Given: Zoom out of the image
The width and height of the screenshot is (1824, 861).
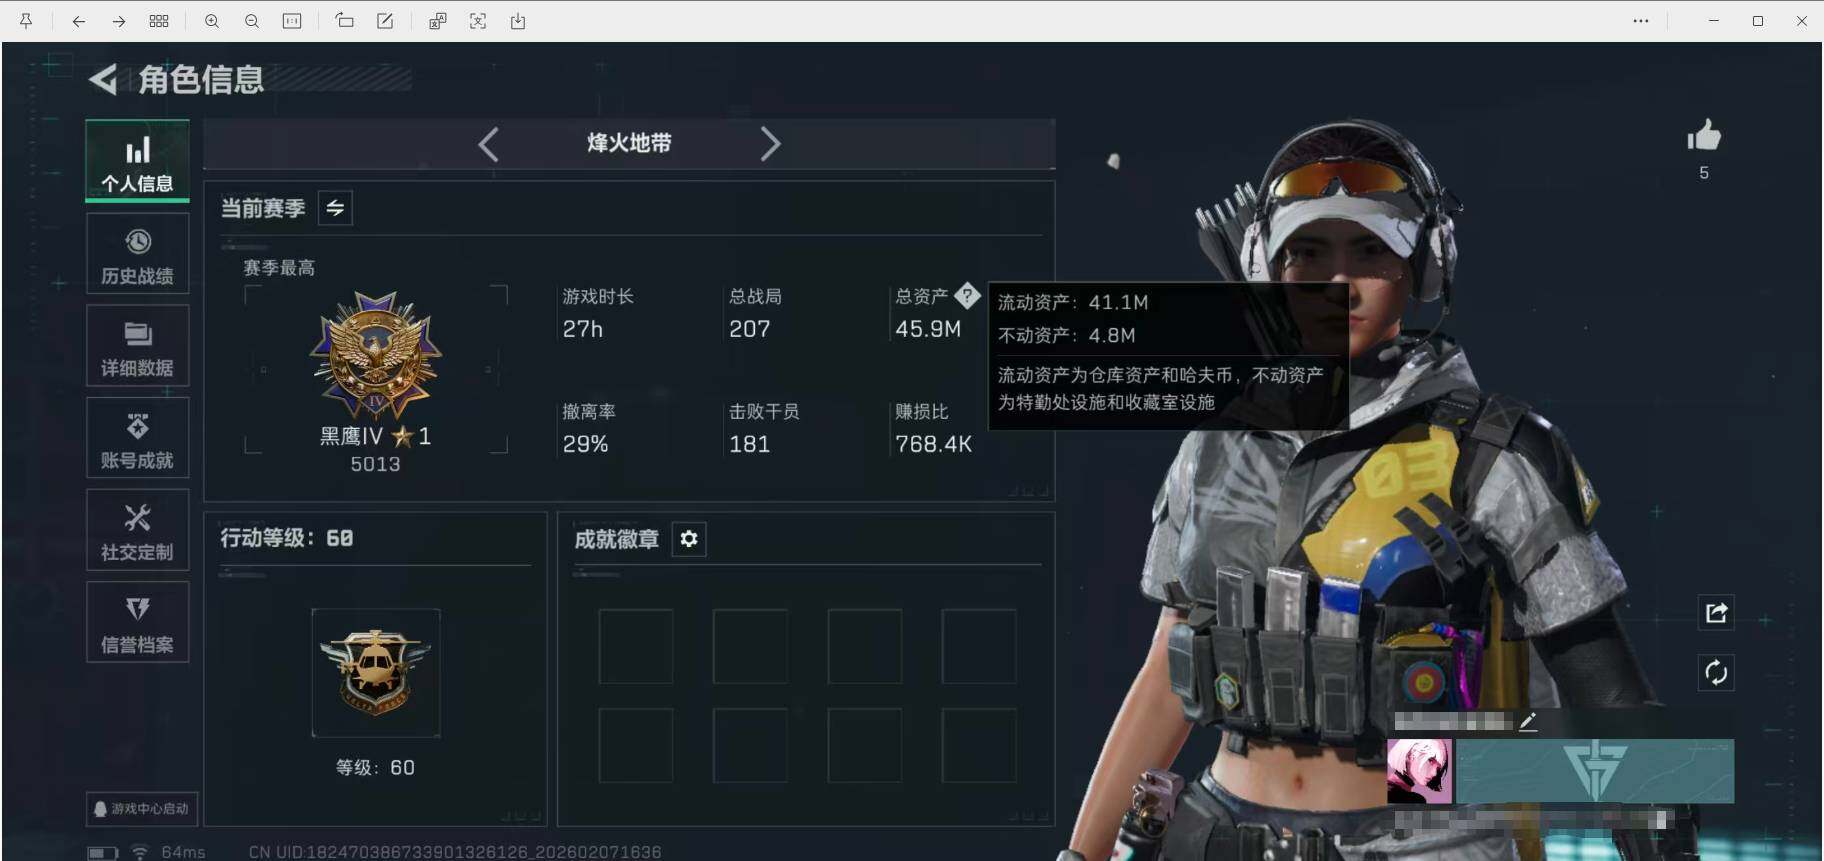Looking at the screenshot, I should tap(252, 21).
